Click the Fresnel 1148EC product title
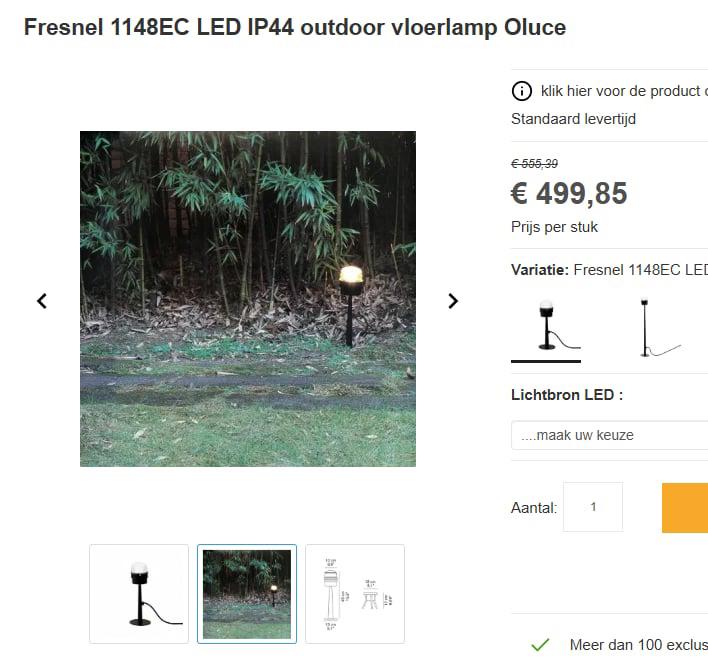The image size is (708, 658). click(295, 28)
